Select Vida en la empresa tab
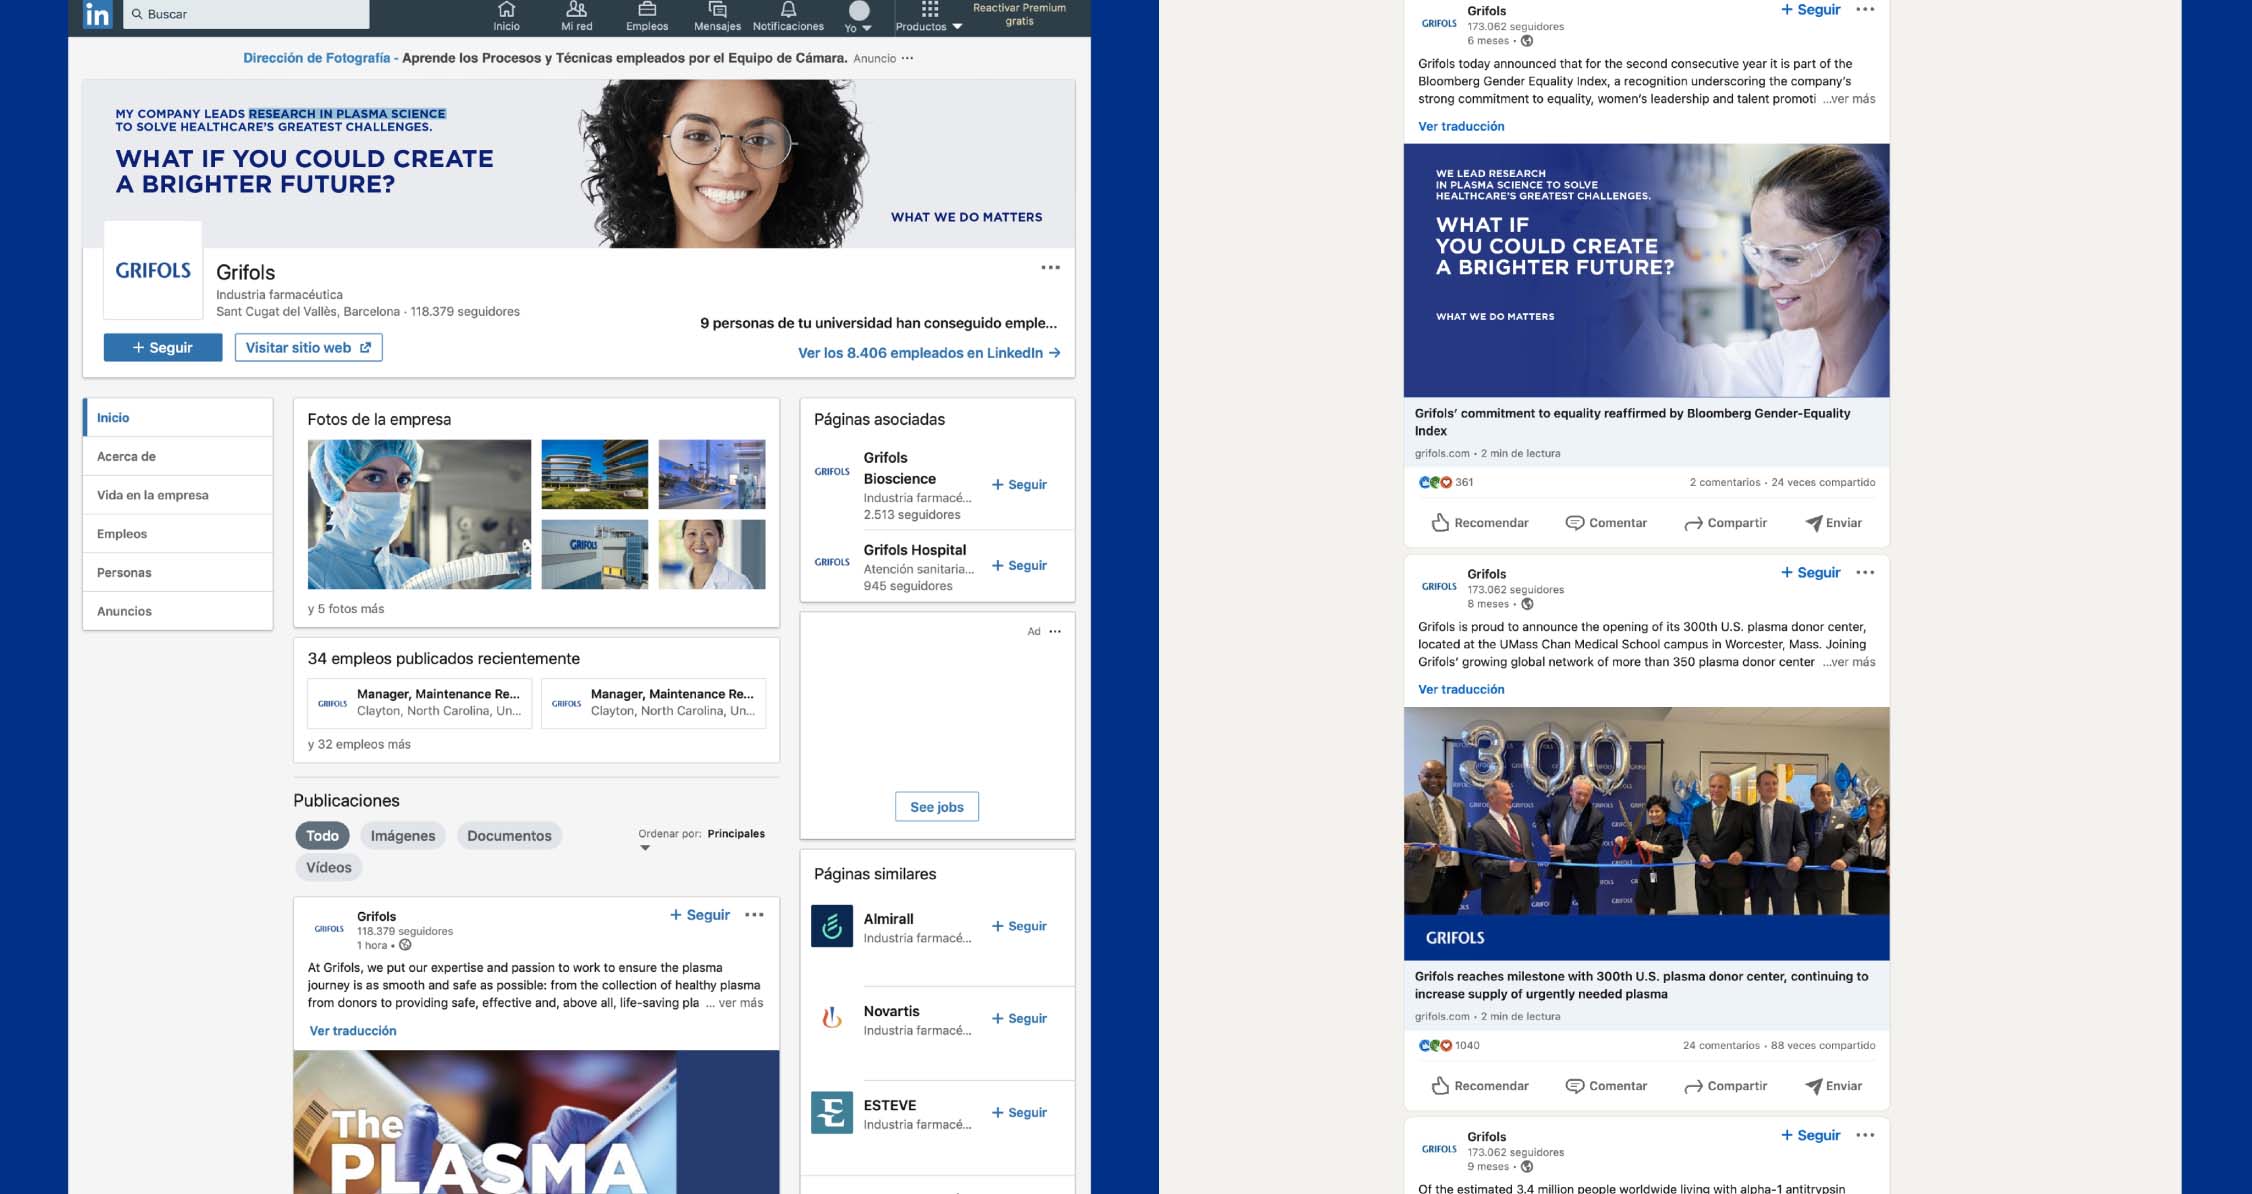The height and width of the screenshot is (1194, 2252). (x=178, y=495)
